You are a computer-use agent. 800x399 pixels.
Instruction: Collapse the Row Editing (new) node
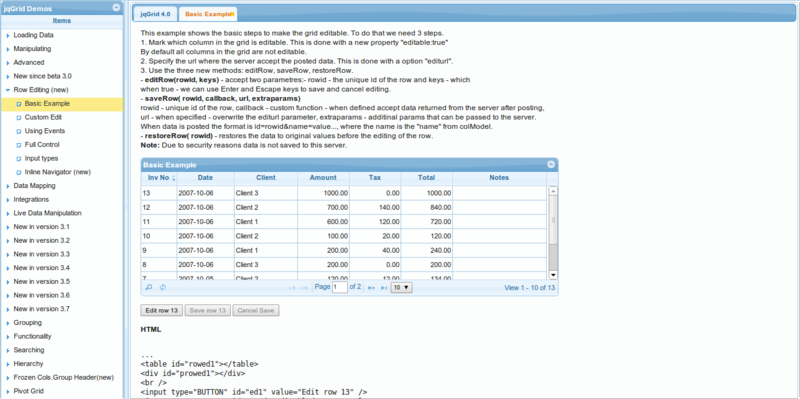pos(8,90)
